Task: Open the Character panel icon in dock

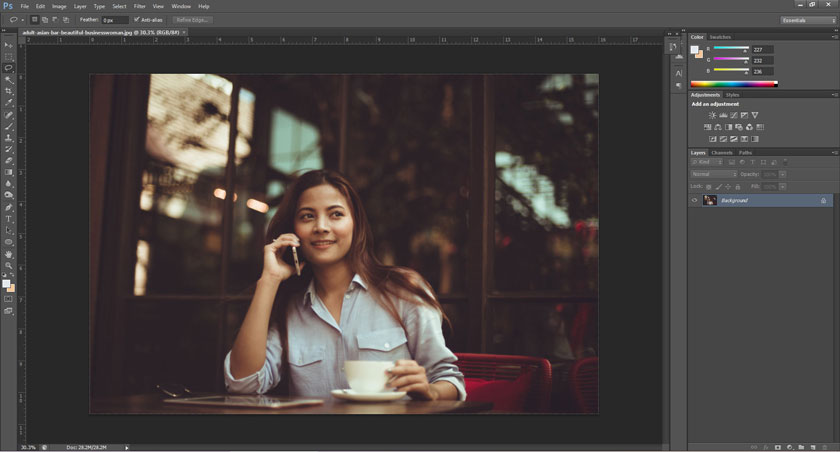Action: pyautogui.click(x=679, y=73)
